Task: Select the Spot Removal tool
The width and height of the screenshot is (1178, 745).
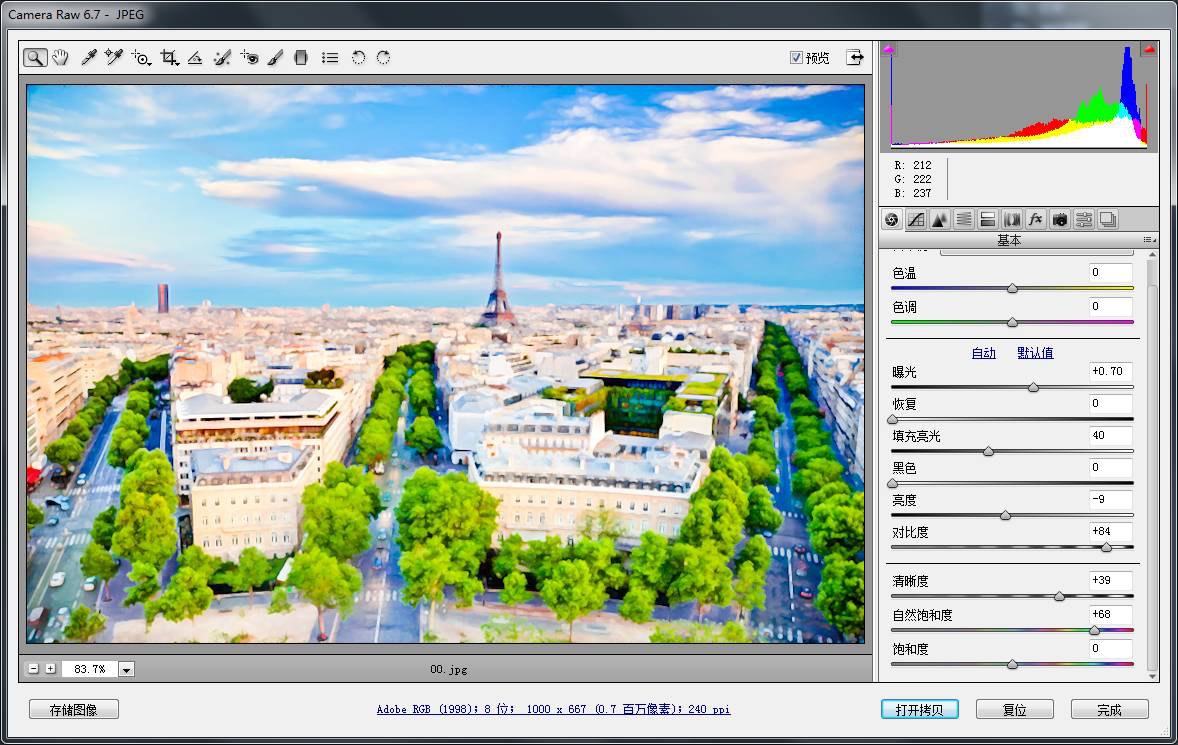Action: tap(222, 58)
